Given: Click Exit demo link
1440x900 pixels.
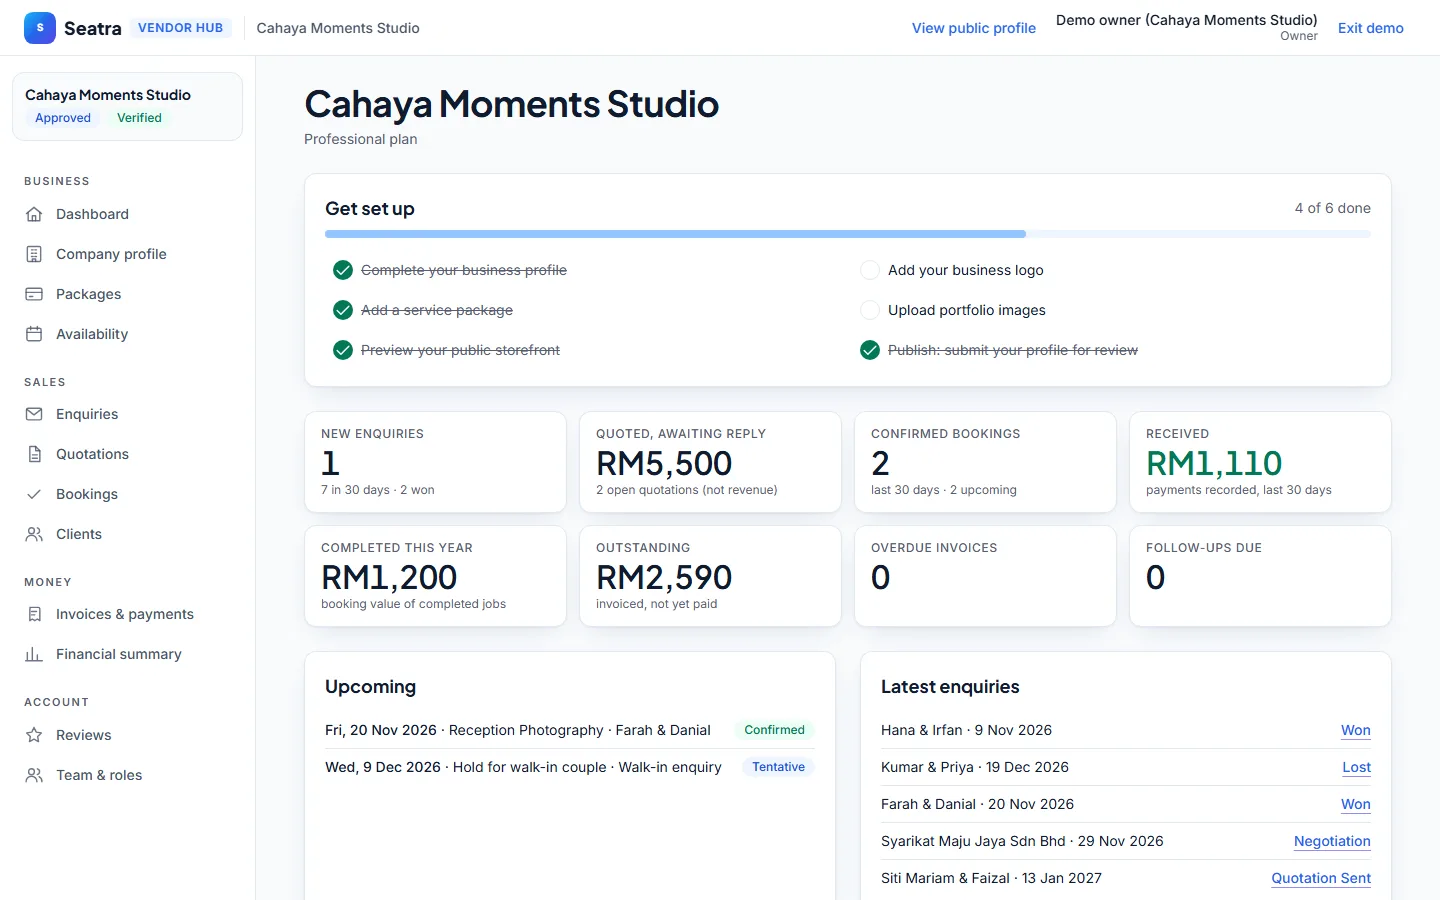Looking at the screenshot, I should pos(1371,28).
